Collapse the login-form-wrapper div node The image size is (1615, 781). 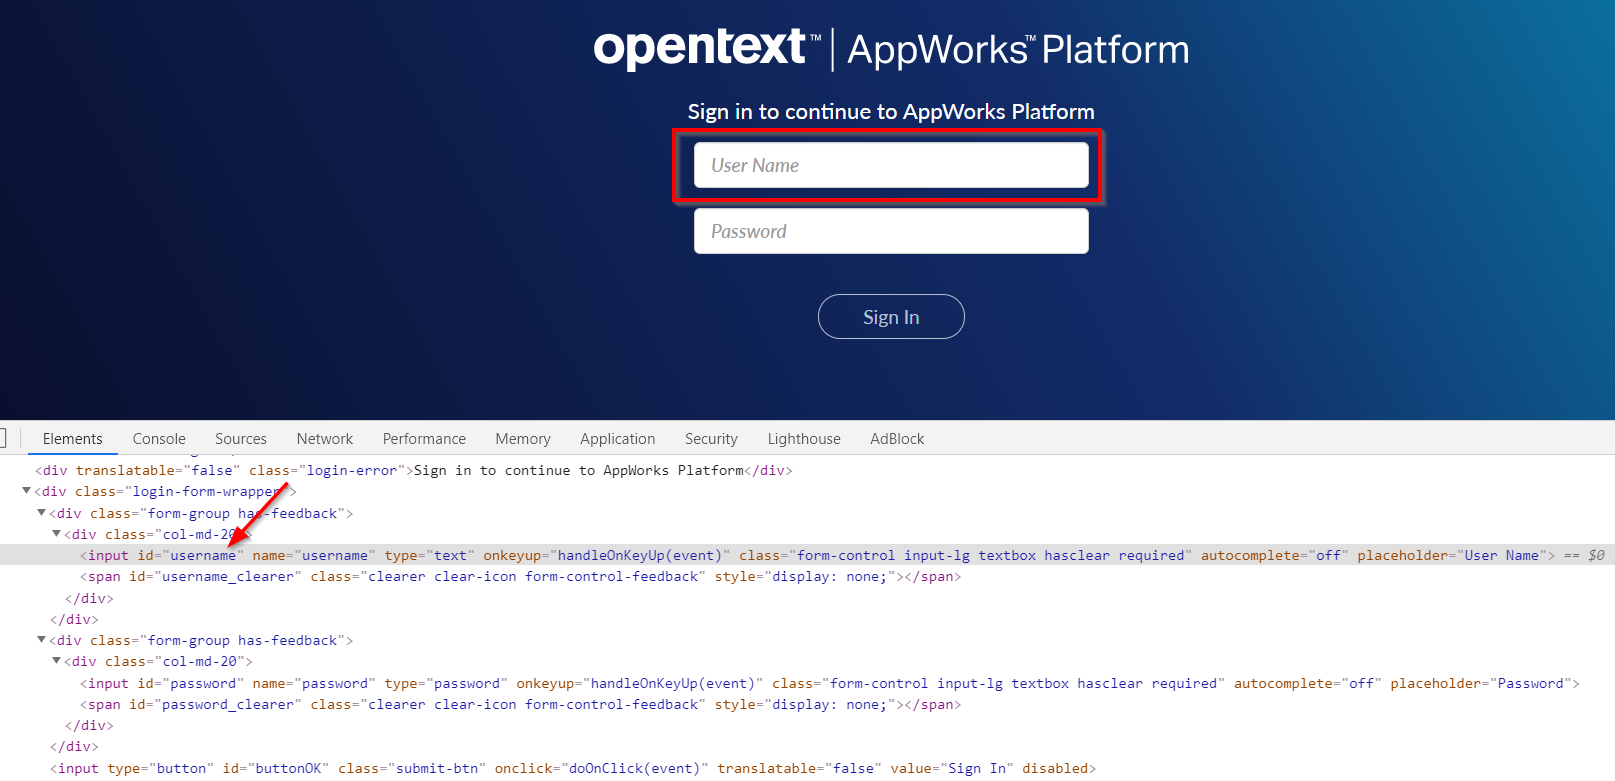click(x=26, y=491)
